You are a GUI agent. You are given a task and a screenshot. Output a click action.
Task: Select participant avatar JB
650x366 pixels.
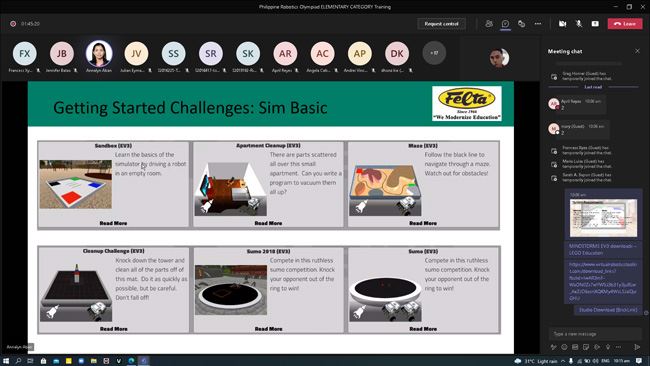click(62, 53)
